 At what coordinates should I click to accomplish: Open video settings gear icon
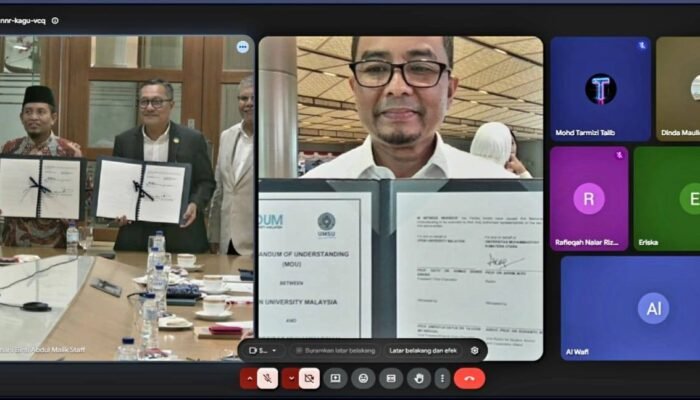(475, 351)
